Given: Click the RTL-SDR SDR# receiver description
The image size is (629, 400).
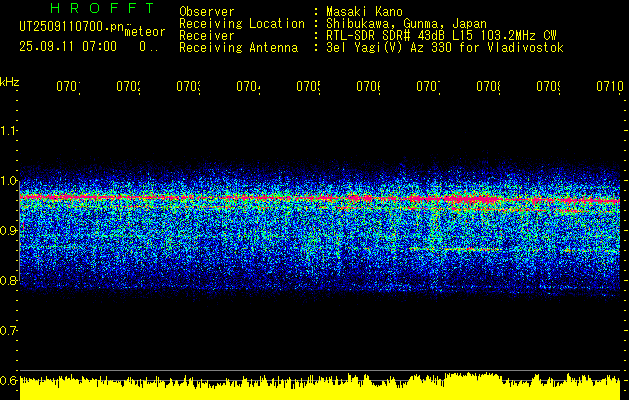Looking at the screenshot, I should coord(441,36).
